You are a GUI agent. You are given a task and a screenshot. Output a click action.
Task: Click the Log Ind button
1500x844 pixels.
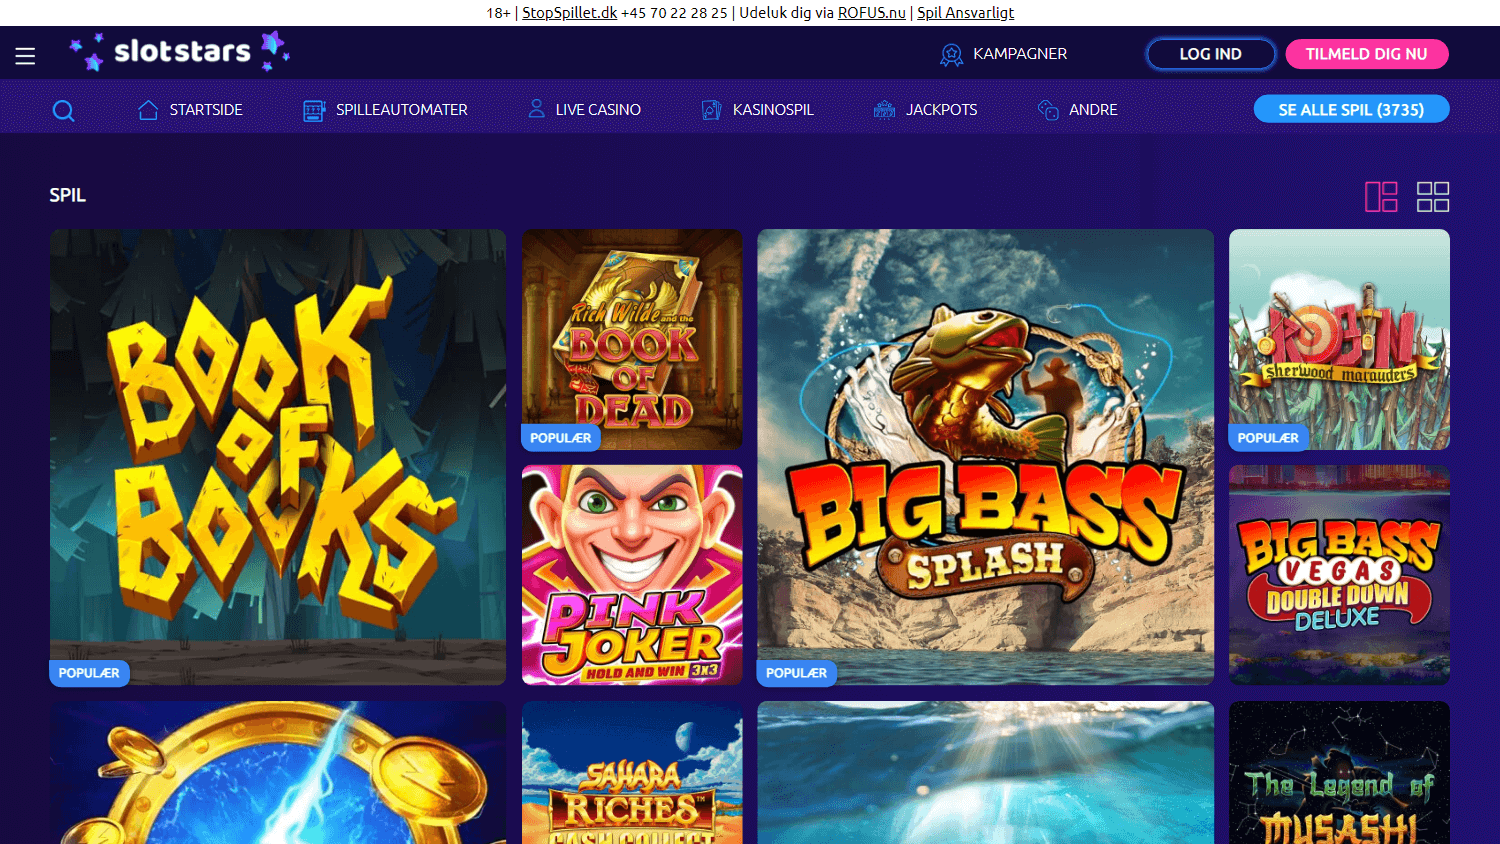(1210, 54)
